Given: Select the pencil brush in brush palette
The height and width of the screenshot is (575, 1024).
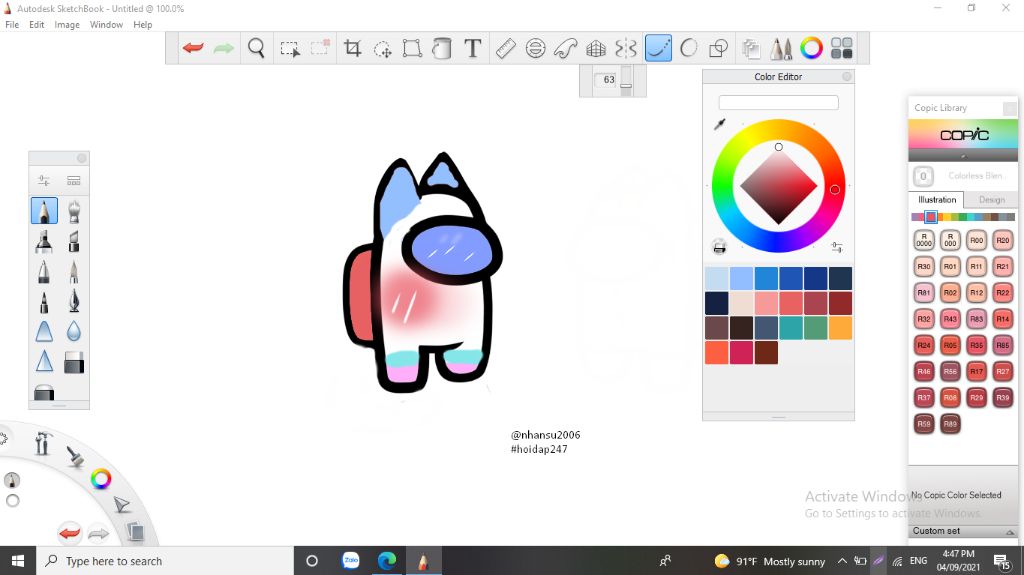Looking at the screenshot, I should click(x=44, y=211).
